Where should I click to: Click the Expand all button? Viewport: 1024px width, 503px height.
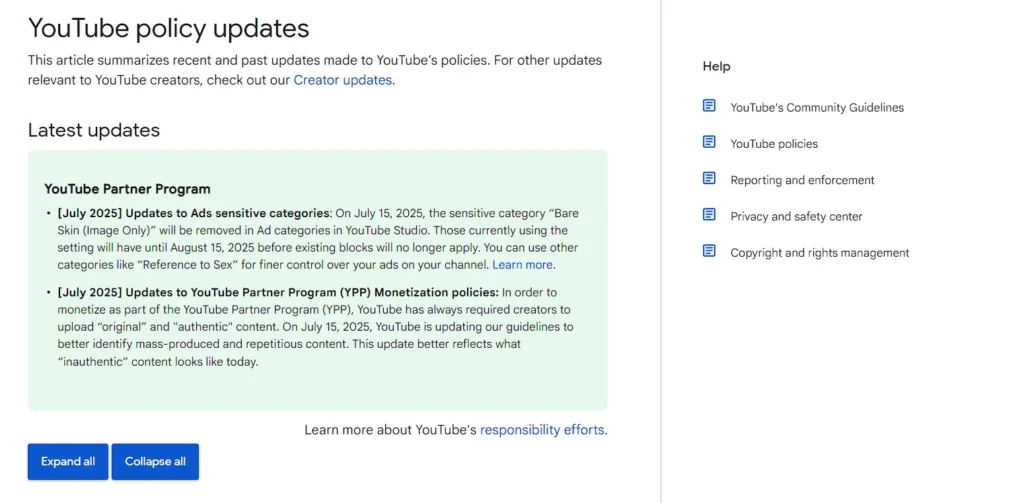click(68, 462)
